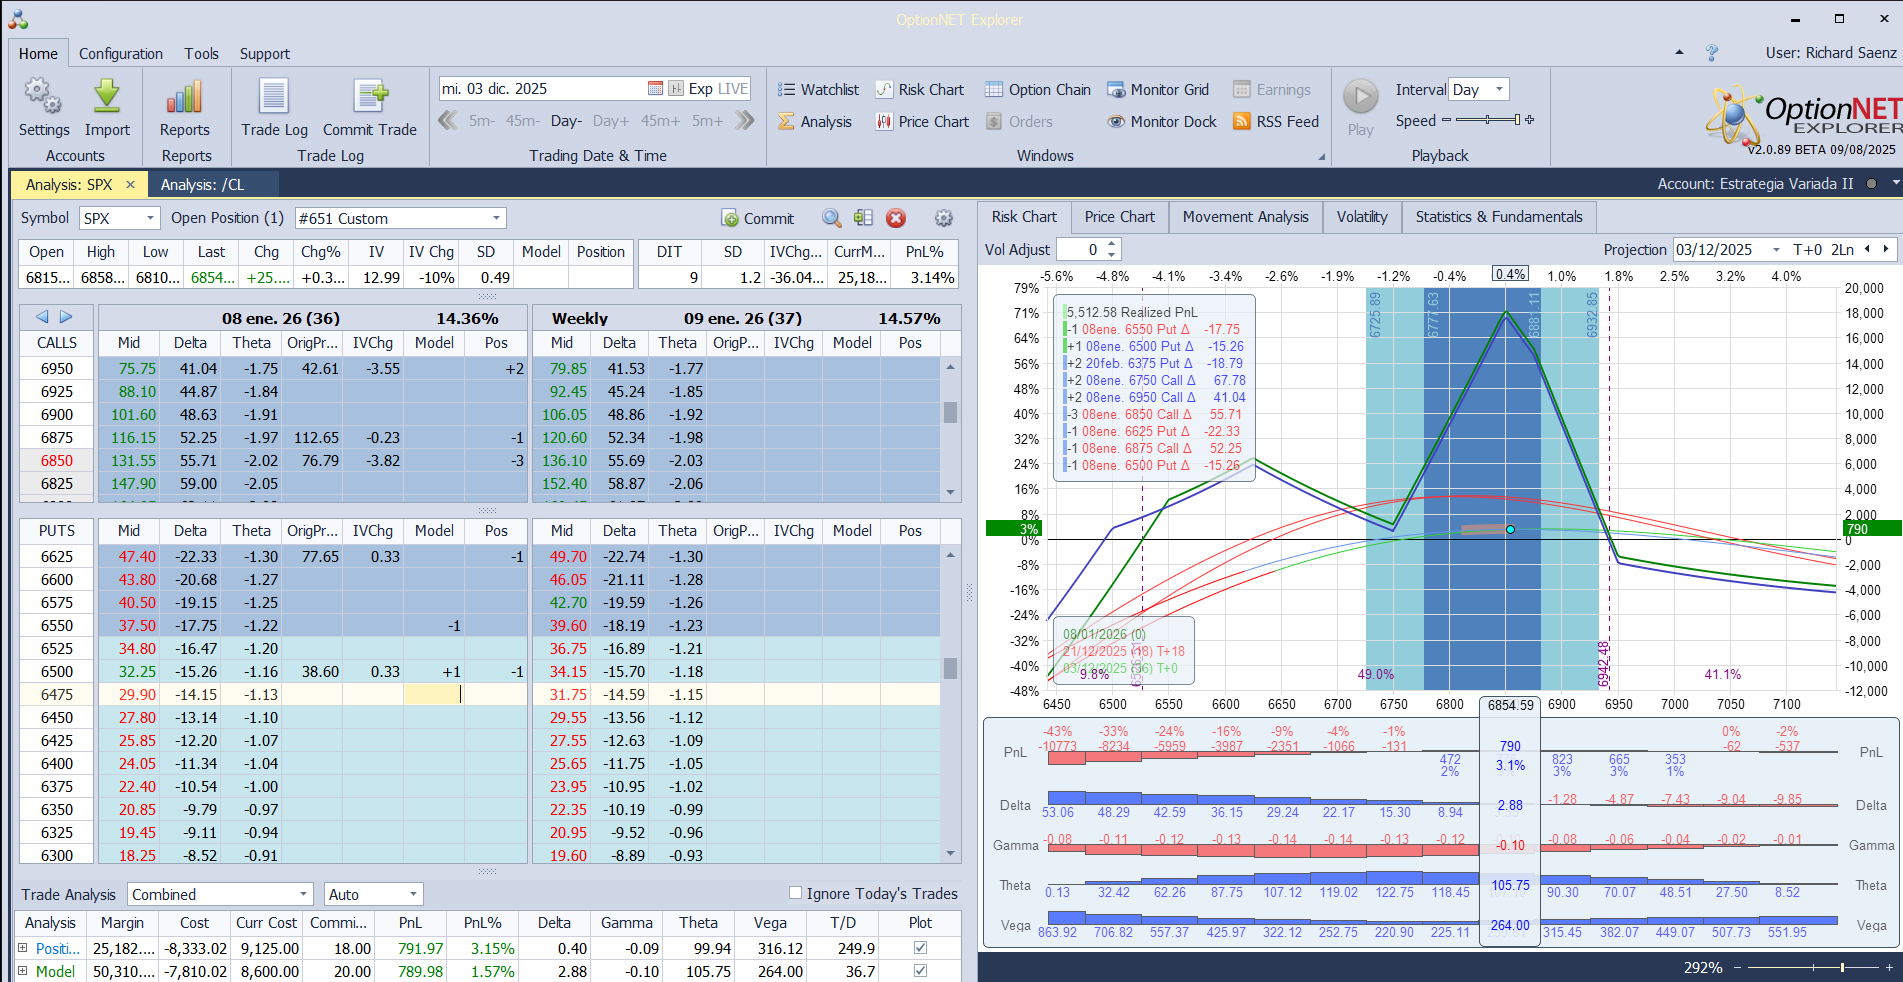This screenshot has width=1903, height=982.
Task: Toggle Plot checkbox for the Position row
Action: click(921, 947)
